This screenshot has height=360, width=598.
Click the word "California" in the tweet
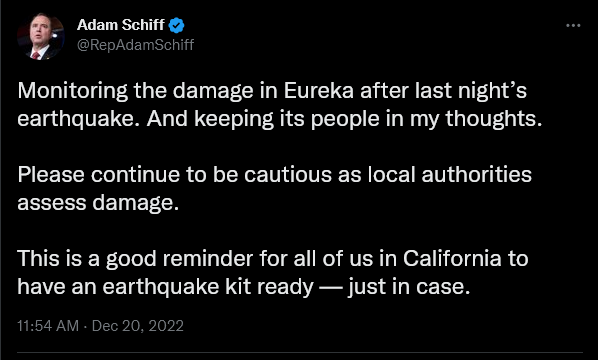452,258
